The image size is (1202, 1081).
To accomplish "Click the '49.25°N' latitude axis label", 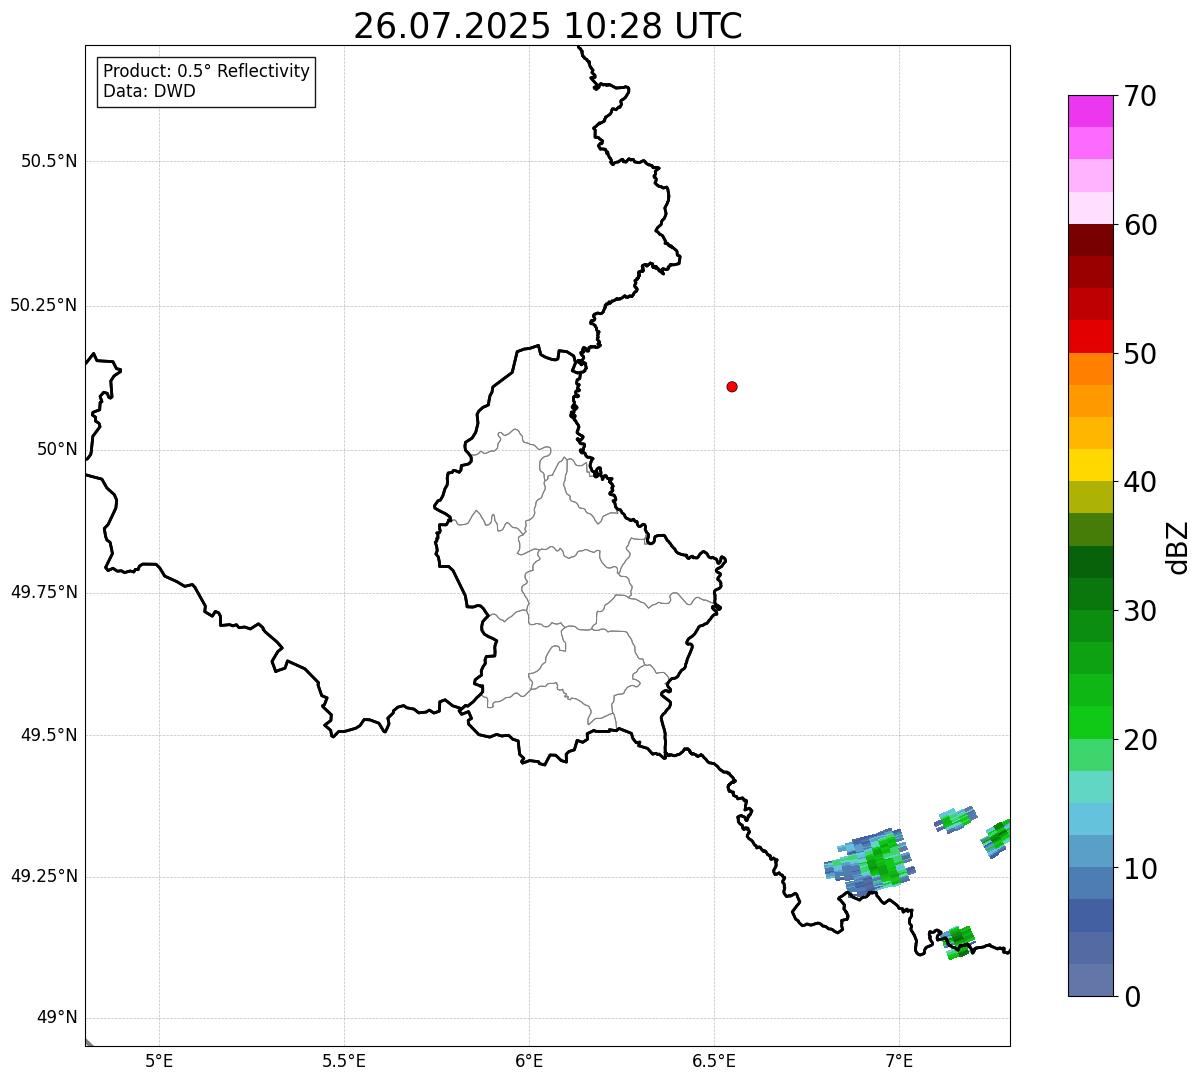I will tap(44, 877).
